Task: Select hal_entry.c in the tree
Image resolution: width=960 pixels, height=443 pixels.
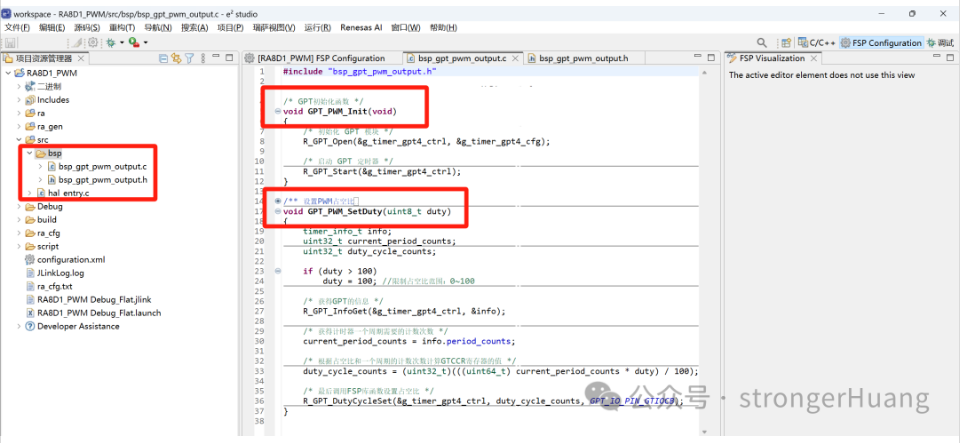Action: click(63, 193)
